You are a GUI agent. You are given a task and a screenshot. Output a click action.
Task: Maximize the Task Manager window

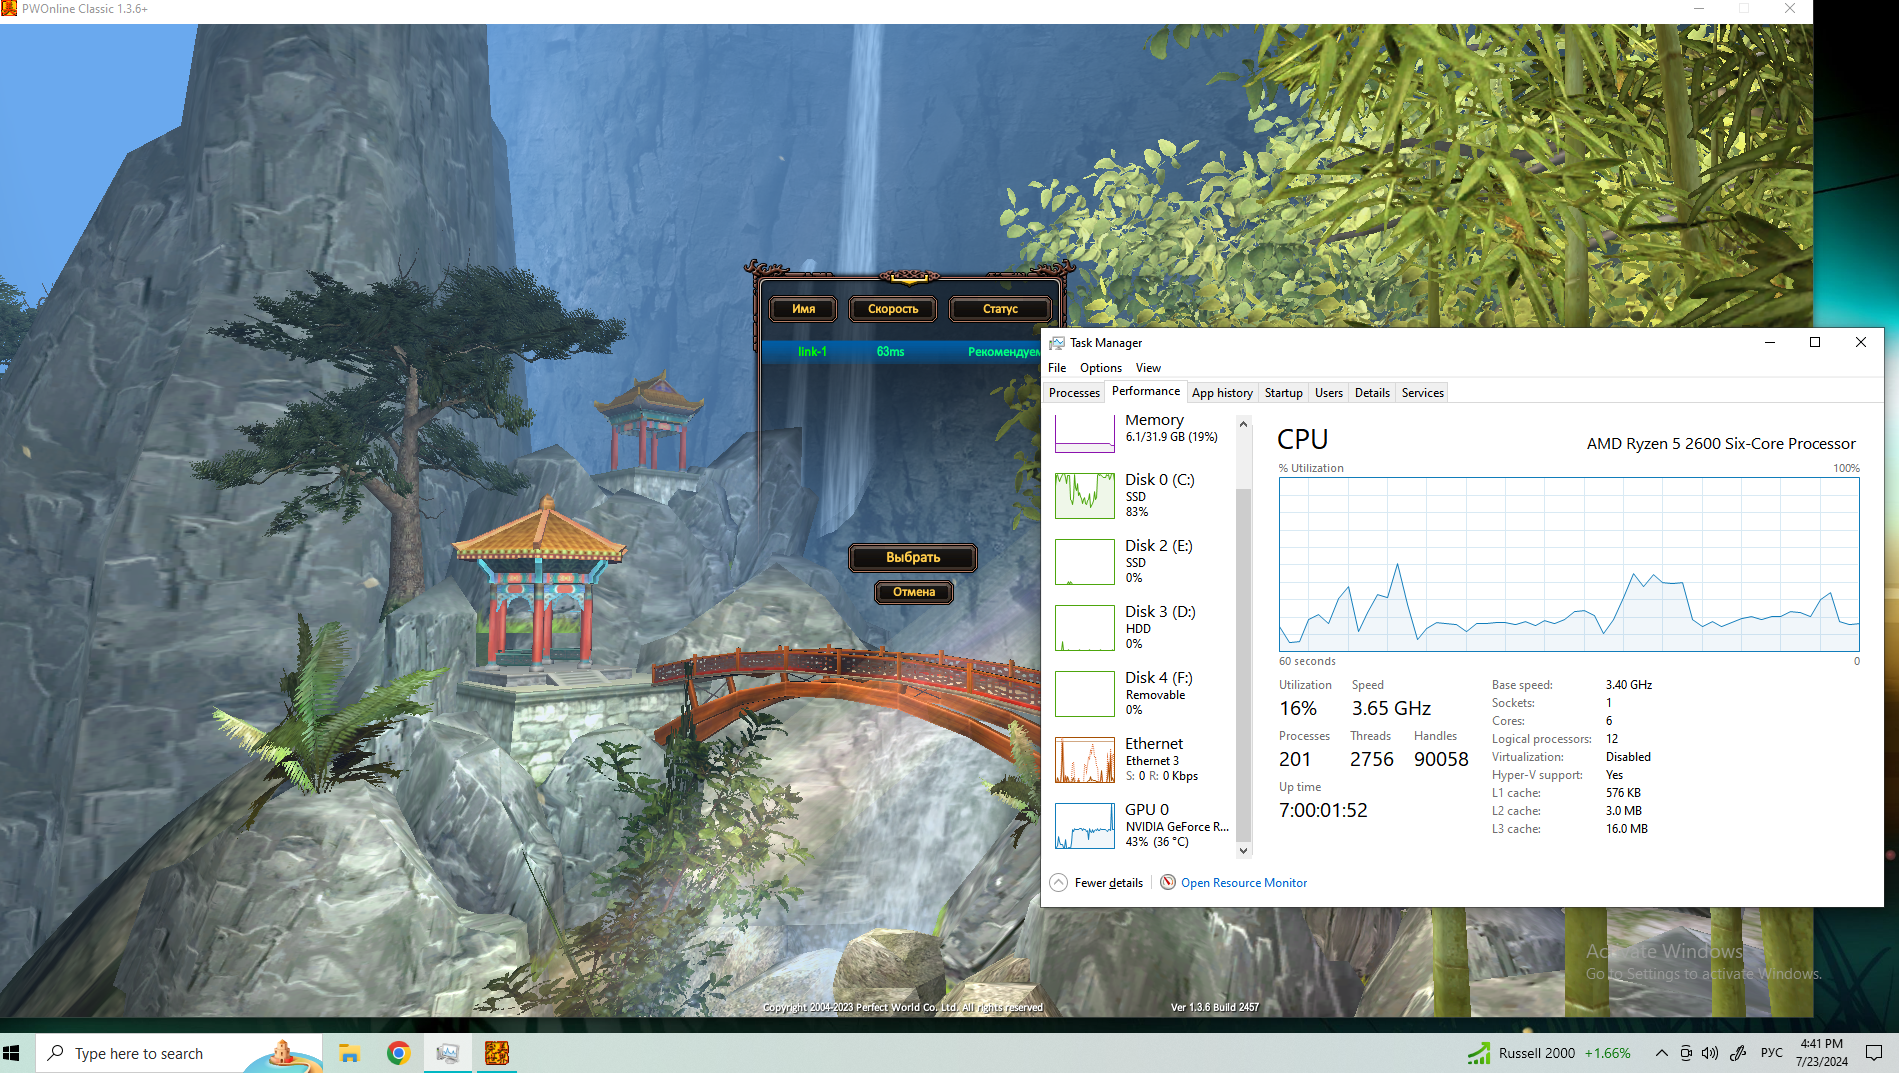click(1815, 342)
